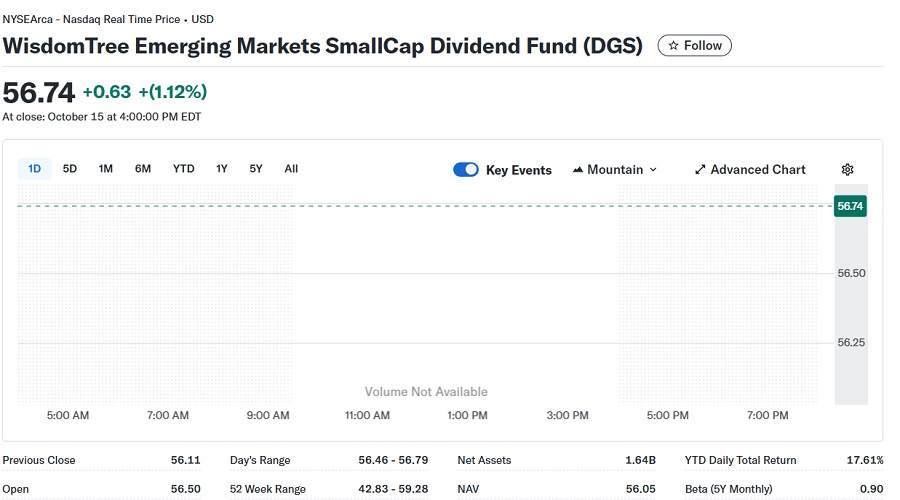Click the 3:00 PM time axis label

(x=567, y=415)
